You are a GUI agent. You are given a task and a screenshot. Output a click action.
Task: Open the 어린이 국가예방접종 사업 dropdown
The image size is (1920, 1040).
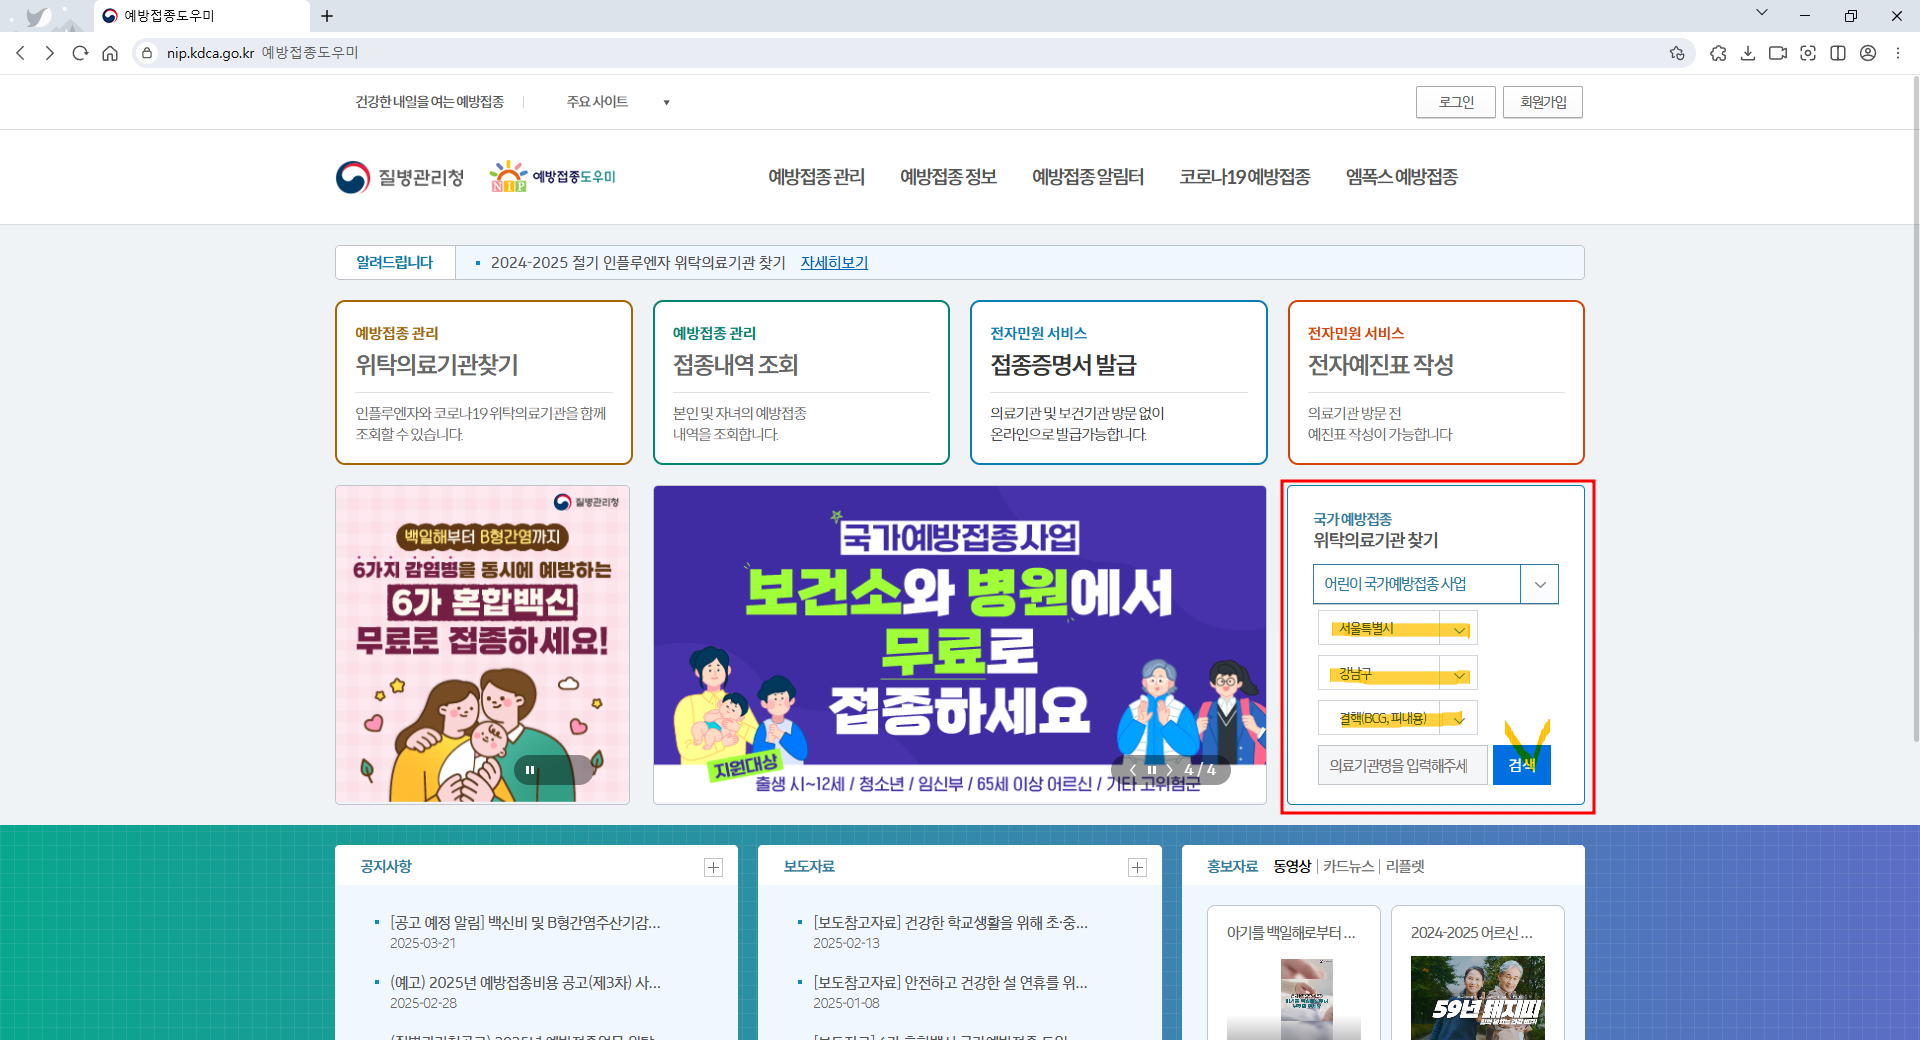tap(1436, 584)
